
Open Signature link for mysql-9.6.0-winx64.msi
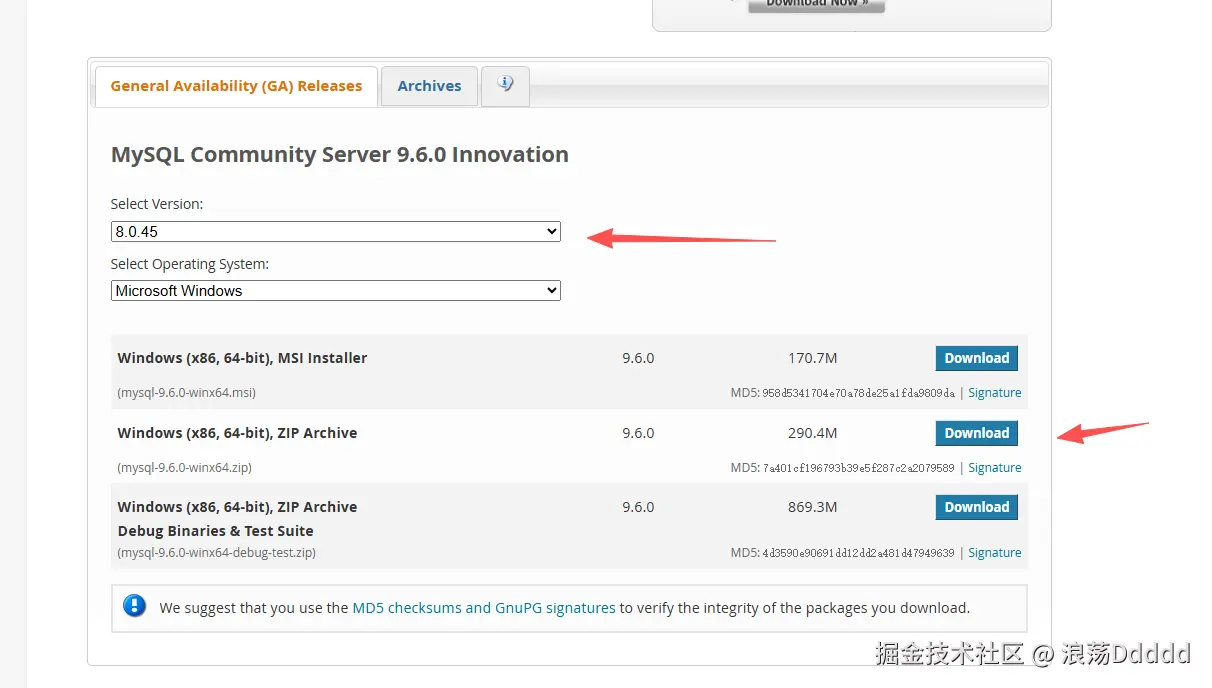pyautogui.click(x=995, y=393)
